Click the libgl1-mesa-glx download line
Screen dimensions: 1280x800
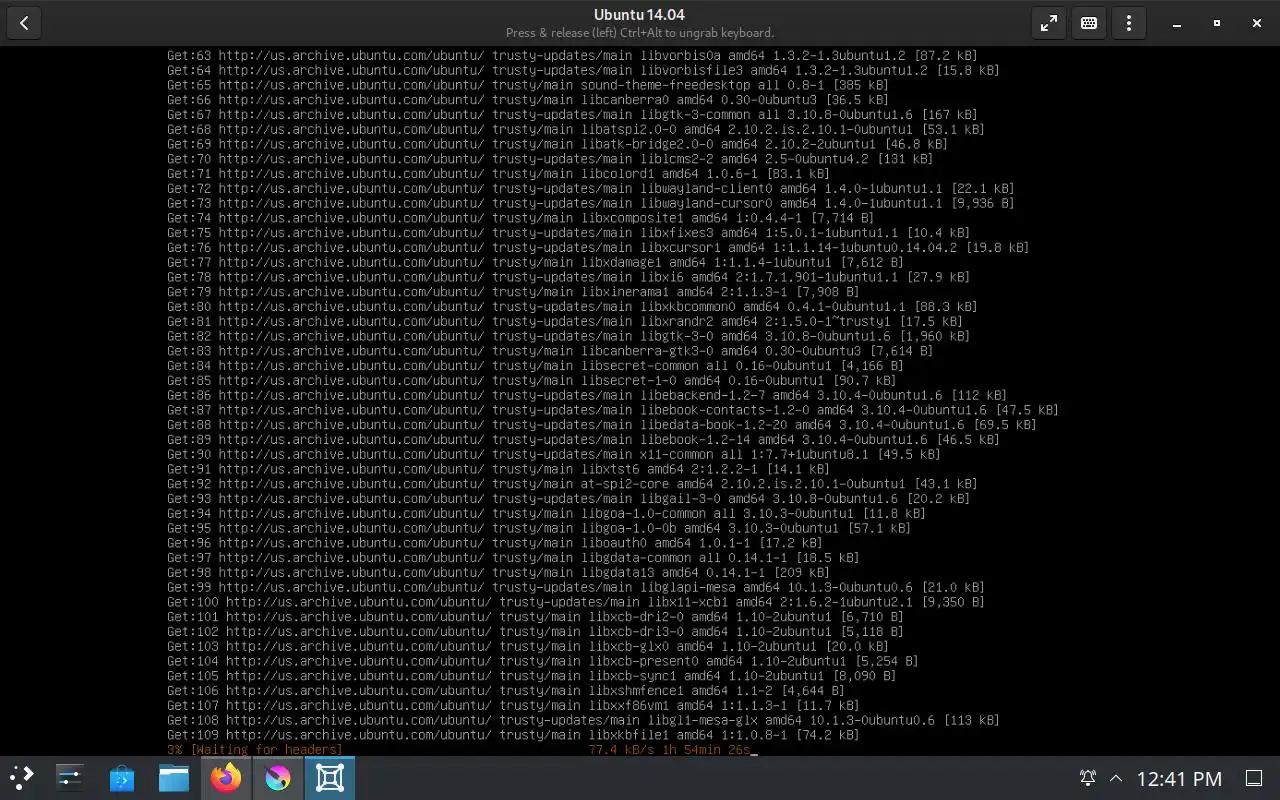point(583,720)
